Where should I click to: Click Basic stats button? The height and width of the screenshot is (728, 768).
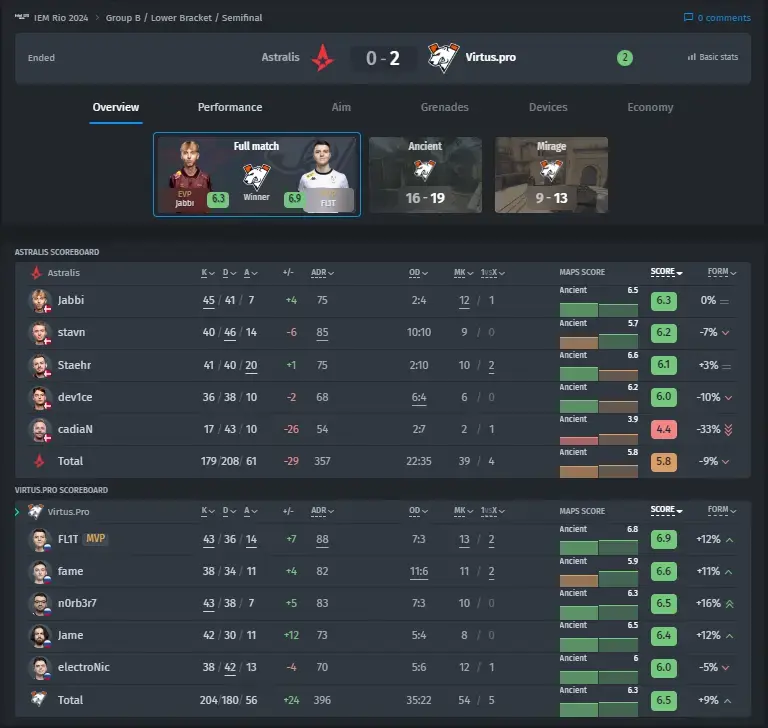pos(713,57)
